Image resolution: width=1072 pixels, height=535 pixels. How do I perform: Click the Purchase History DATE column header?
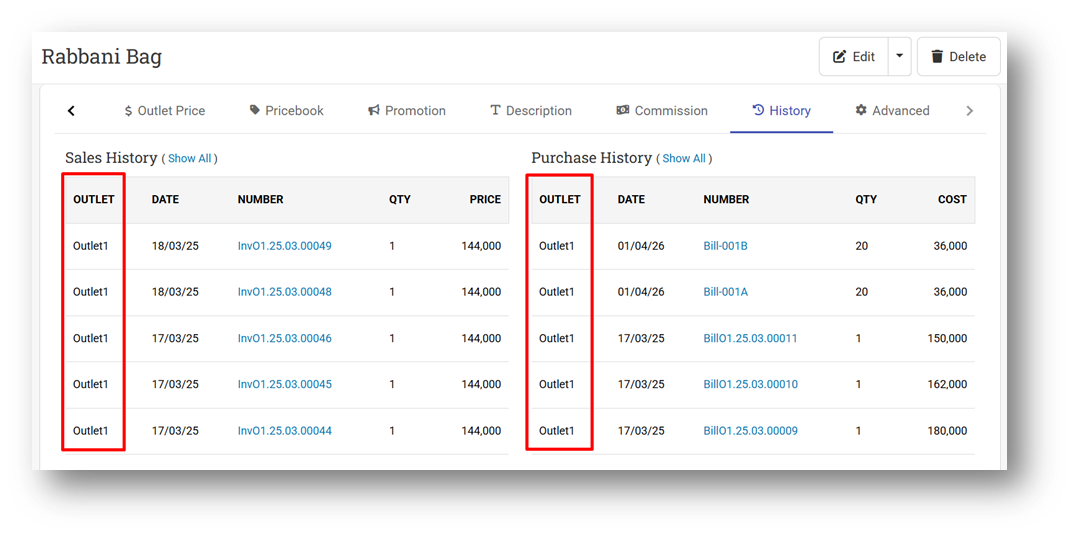631,200
